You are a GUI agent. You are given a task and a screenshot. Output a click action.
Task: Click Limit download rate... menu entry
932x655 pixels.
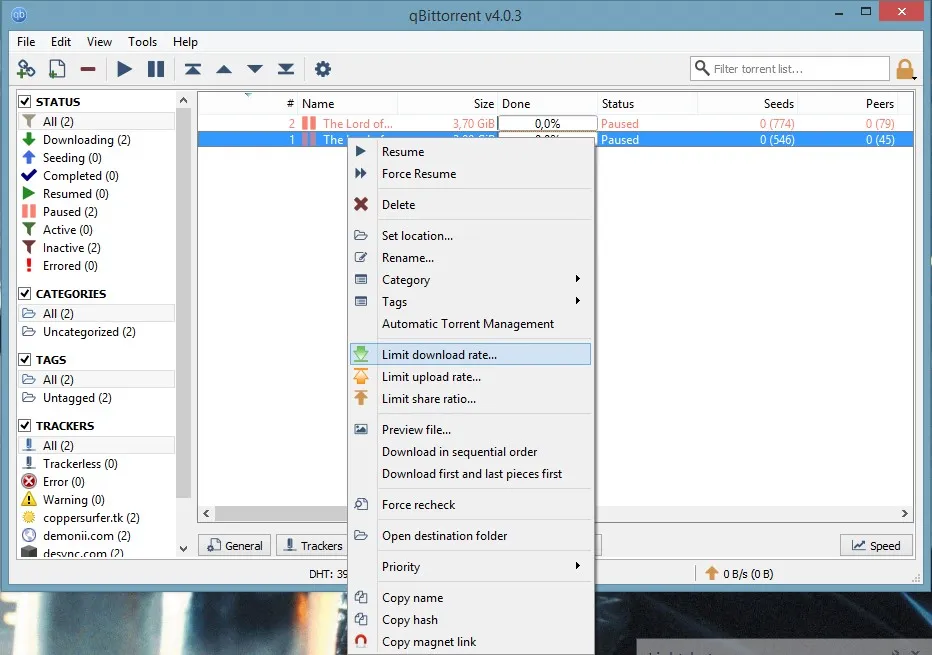click(471, 354)
